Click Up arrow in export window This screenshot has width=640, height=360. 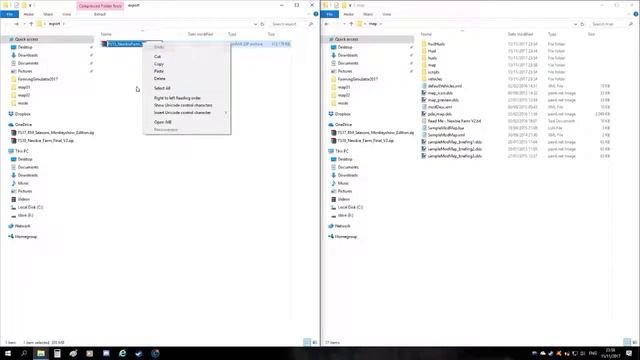pos(31,24)
